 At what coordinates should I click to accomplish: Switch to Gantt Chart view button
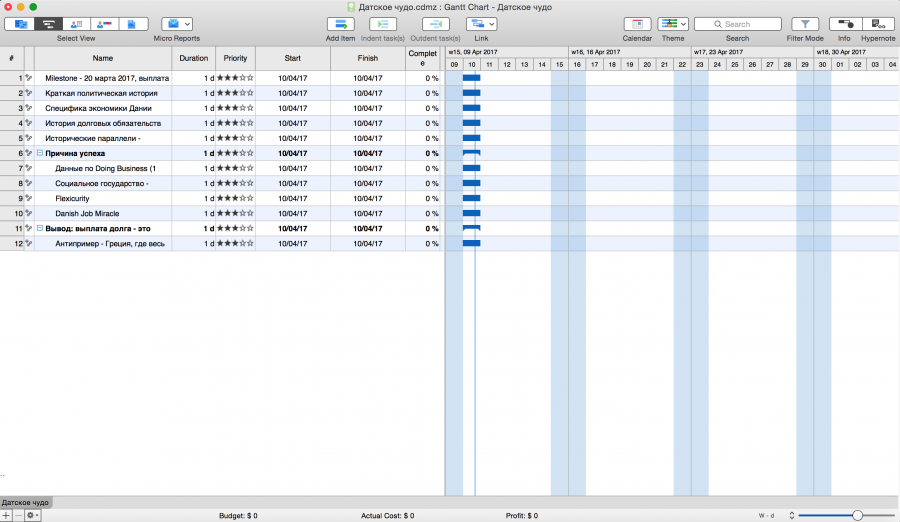pos(47,24)
